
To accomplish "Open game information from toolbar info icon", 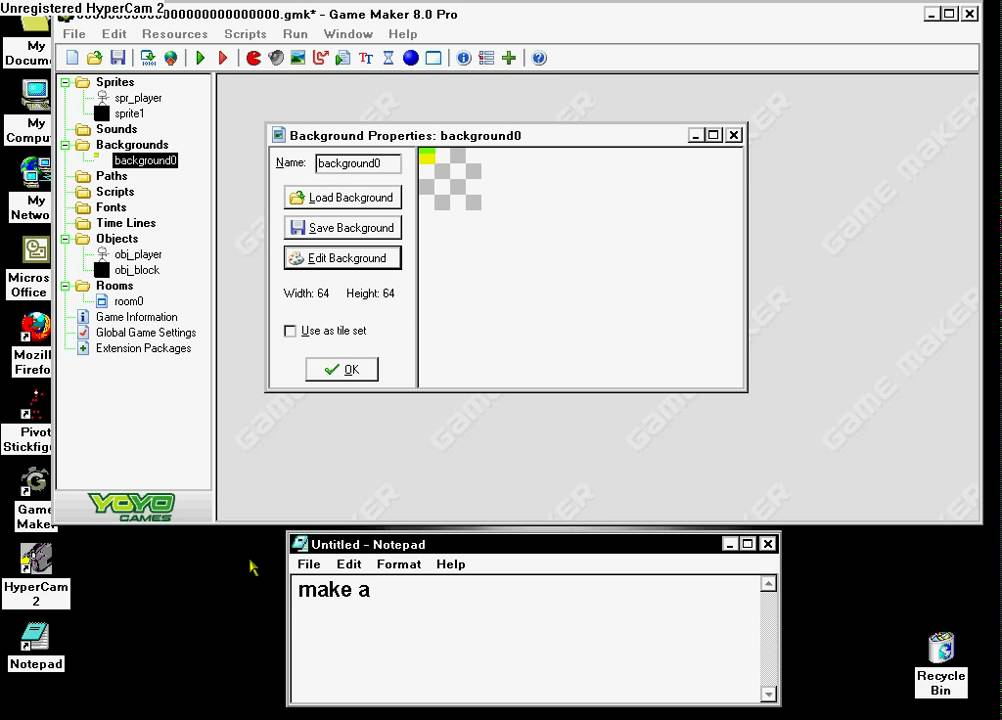I will coord(464,58).
